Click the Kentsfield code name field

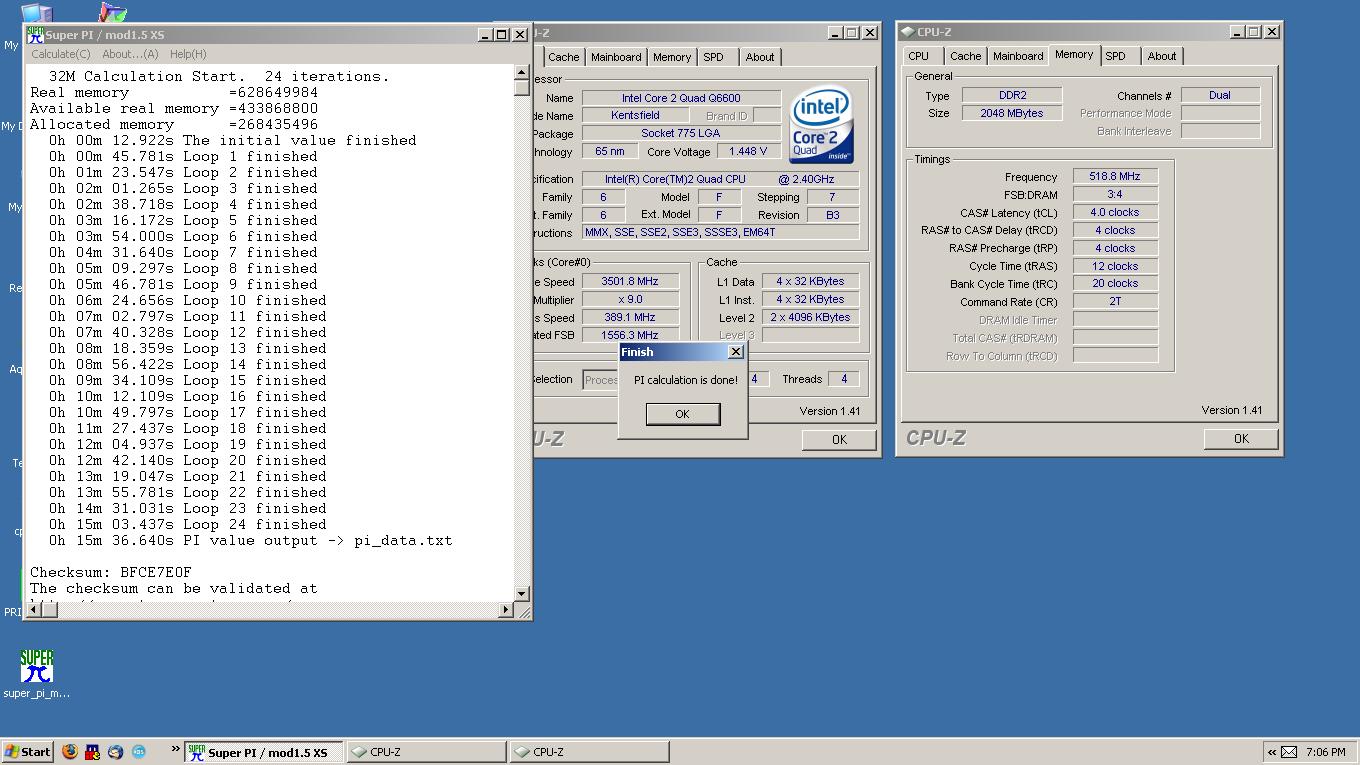click(x=635, y=115)
